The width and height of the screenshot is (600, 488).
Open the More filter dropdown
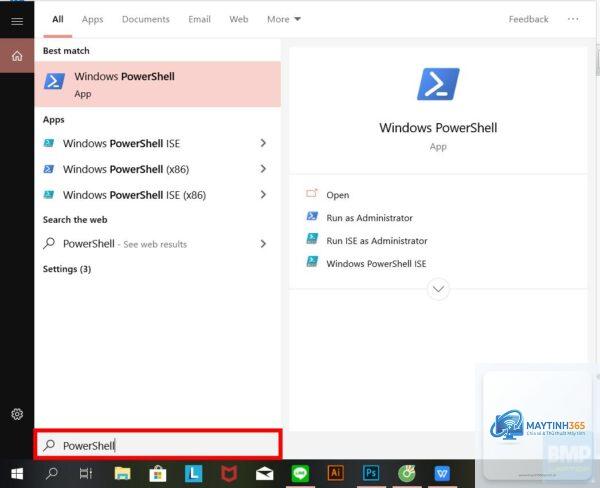(x=284, y=19)
